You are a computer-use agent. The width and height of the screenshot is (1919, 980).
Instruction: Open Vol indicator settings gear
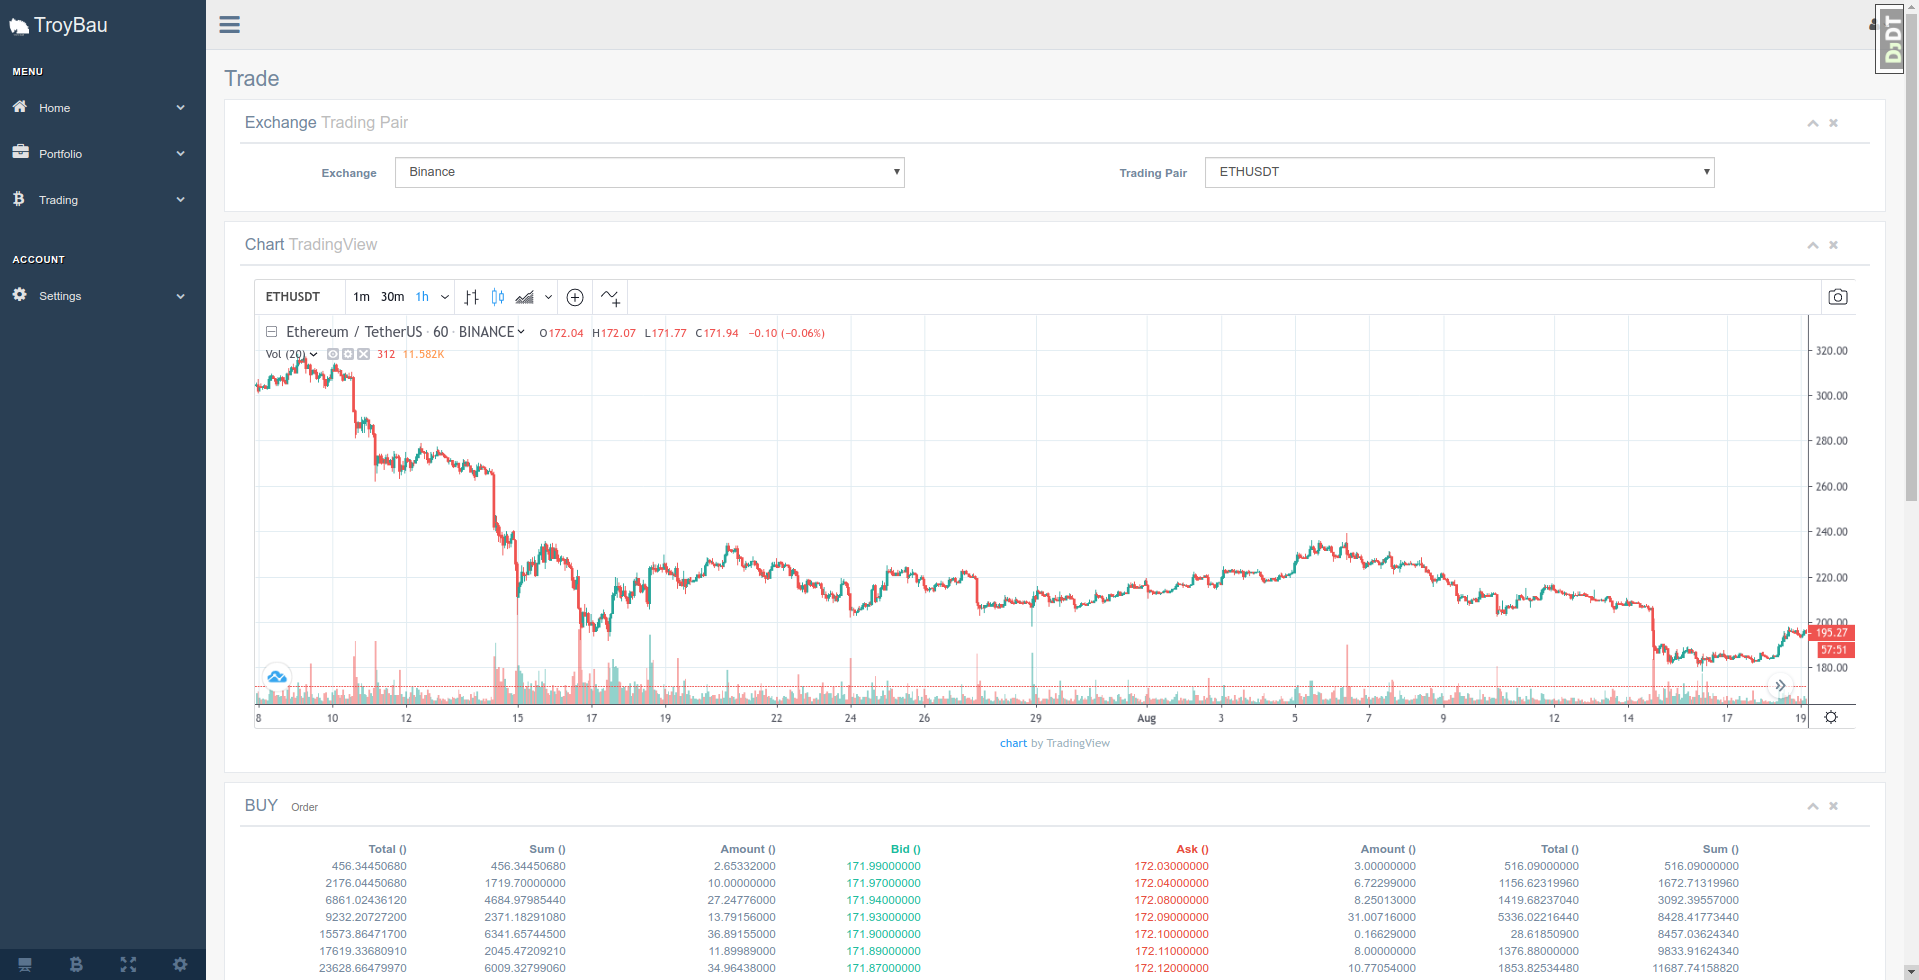pos(348,354)
